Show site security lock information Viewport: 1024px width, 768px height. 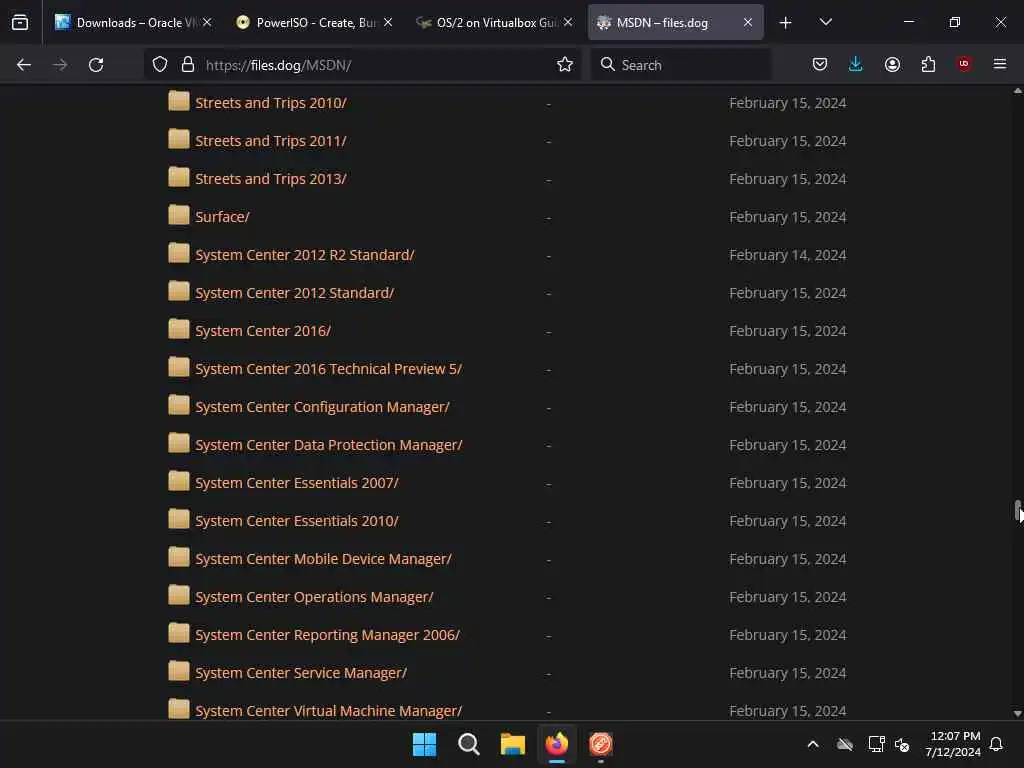pos(188,65)
